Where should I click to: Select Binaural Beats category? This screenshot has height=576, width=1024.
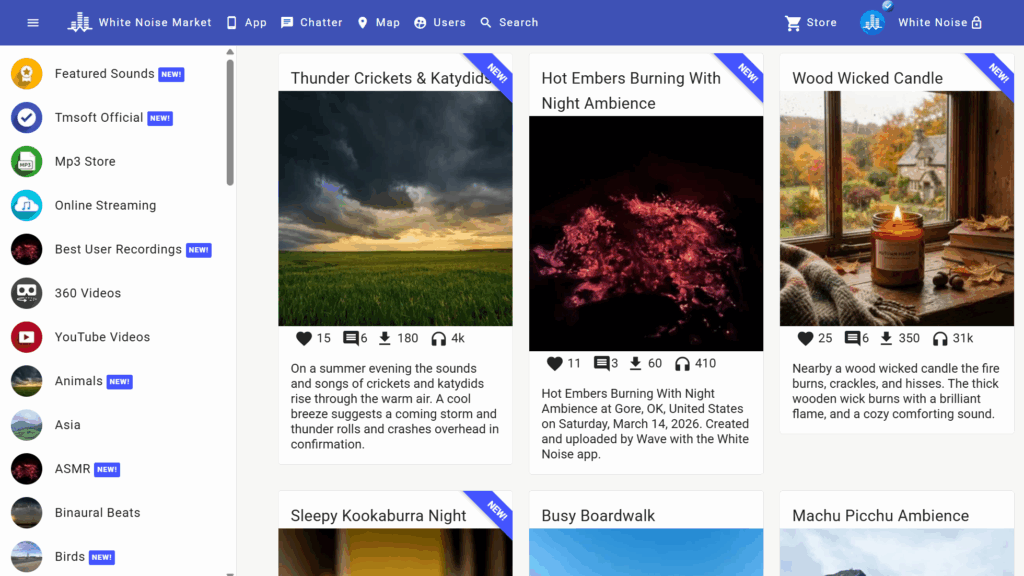point(97,513)
